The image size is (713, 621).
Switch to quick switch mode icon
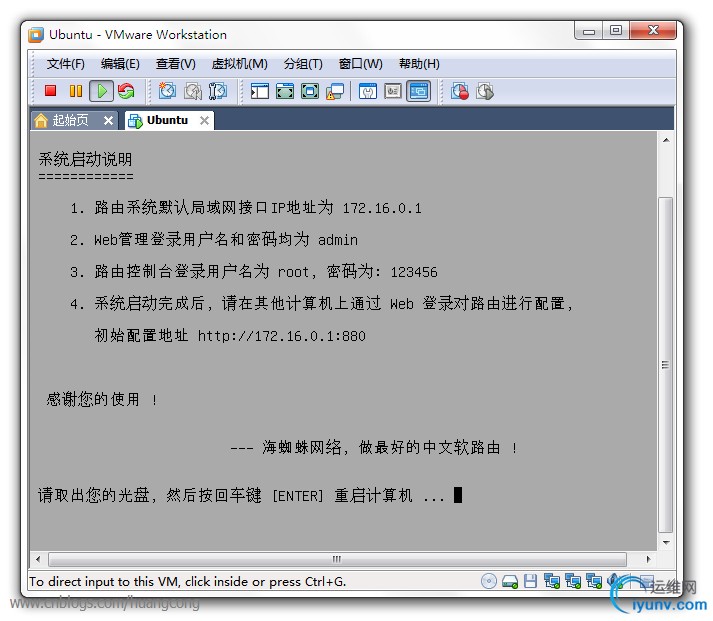285,91
